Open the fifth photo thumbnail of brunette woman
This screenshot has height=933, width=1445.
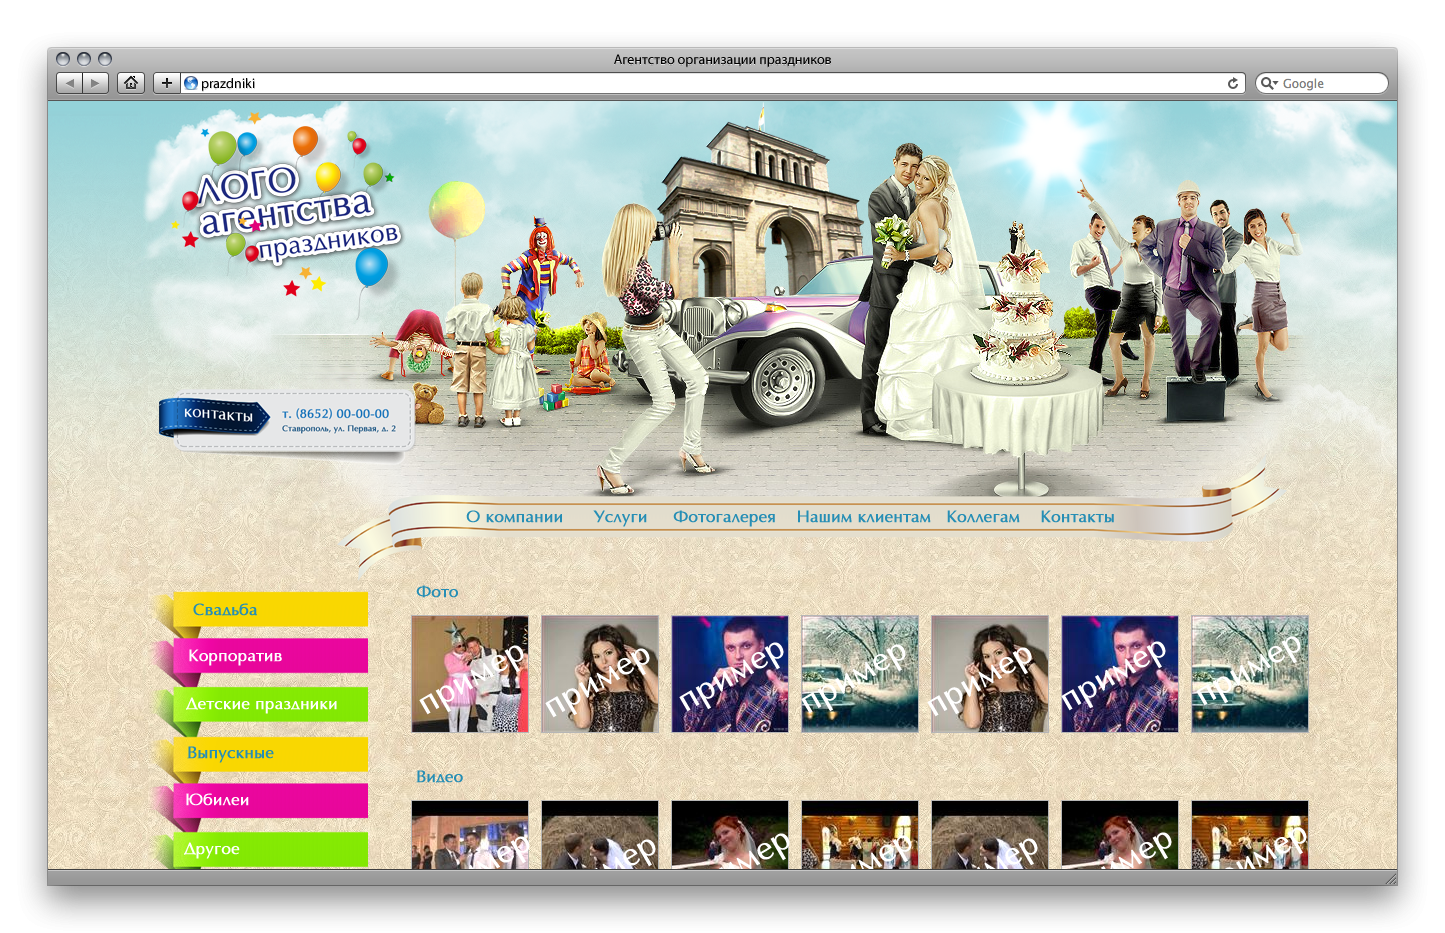click(x=990, y=674)
